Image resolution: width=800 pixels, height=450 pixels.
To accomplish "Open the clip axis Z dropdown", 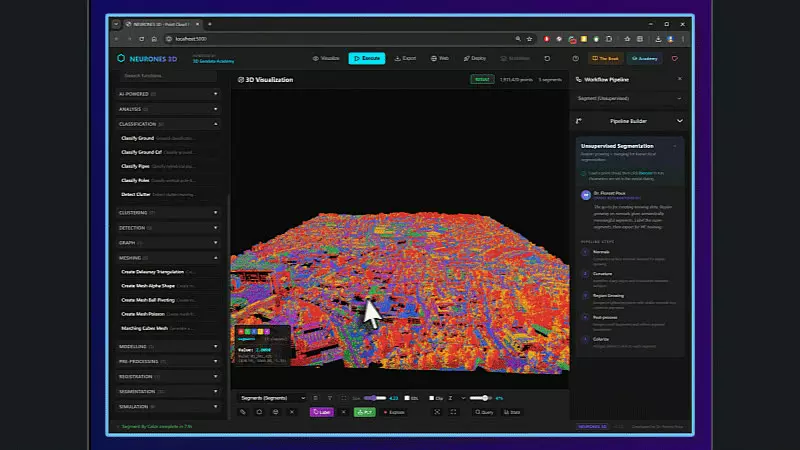I will (457, 398).
